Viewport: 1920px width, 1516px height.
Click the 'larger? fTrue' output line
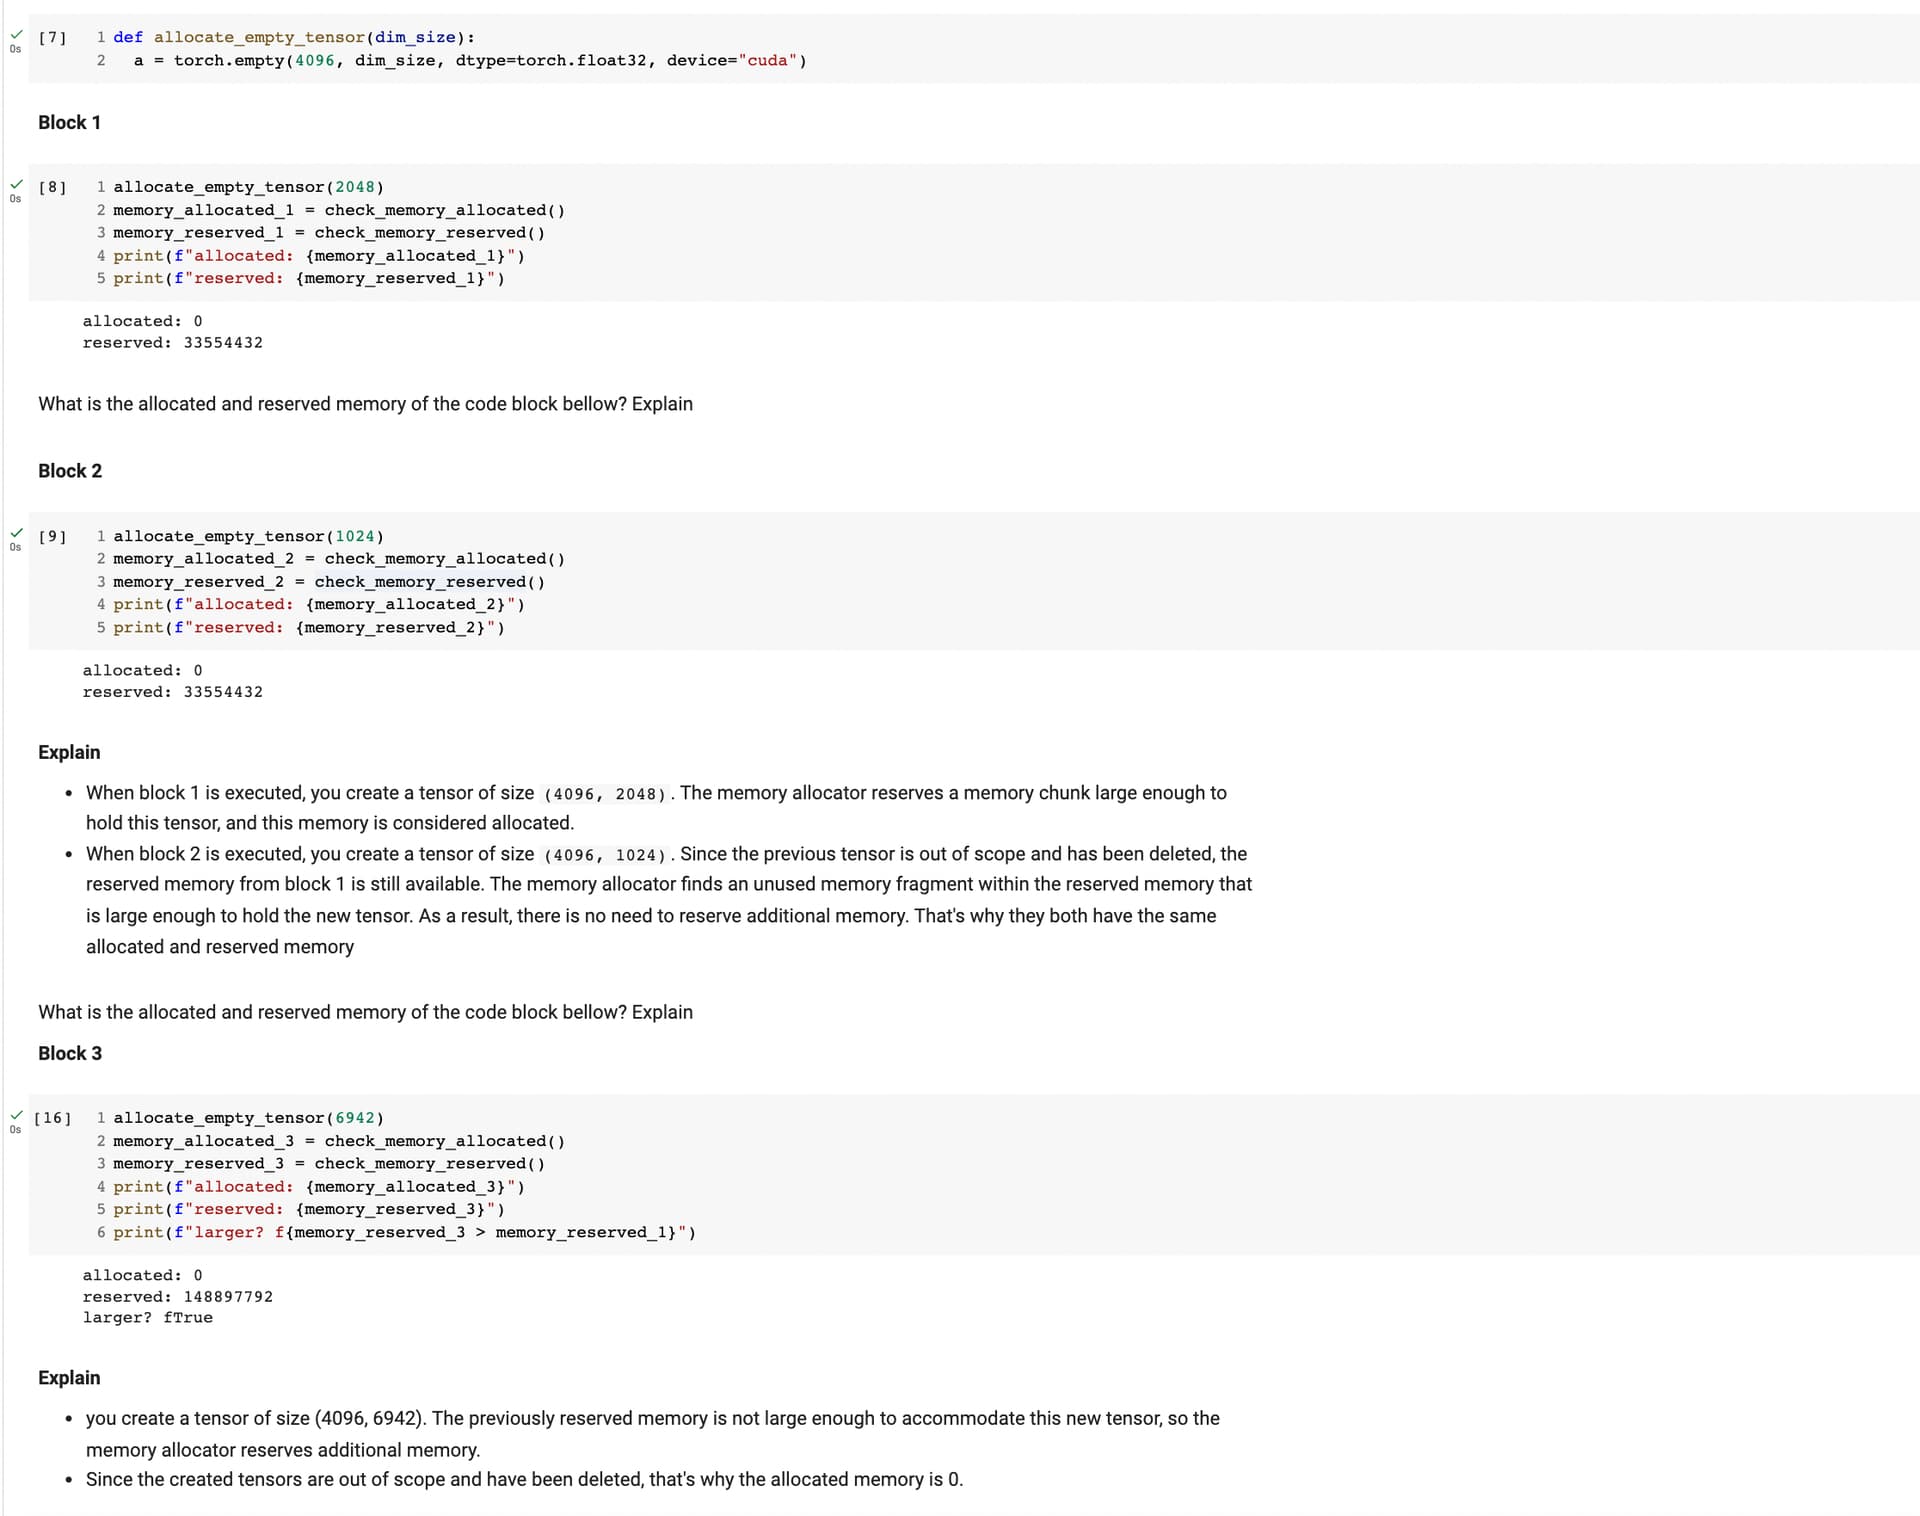(147, 1317)
